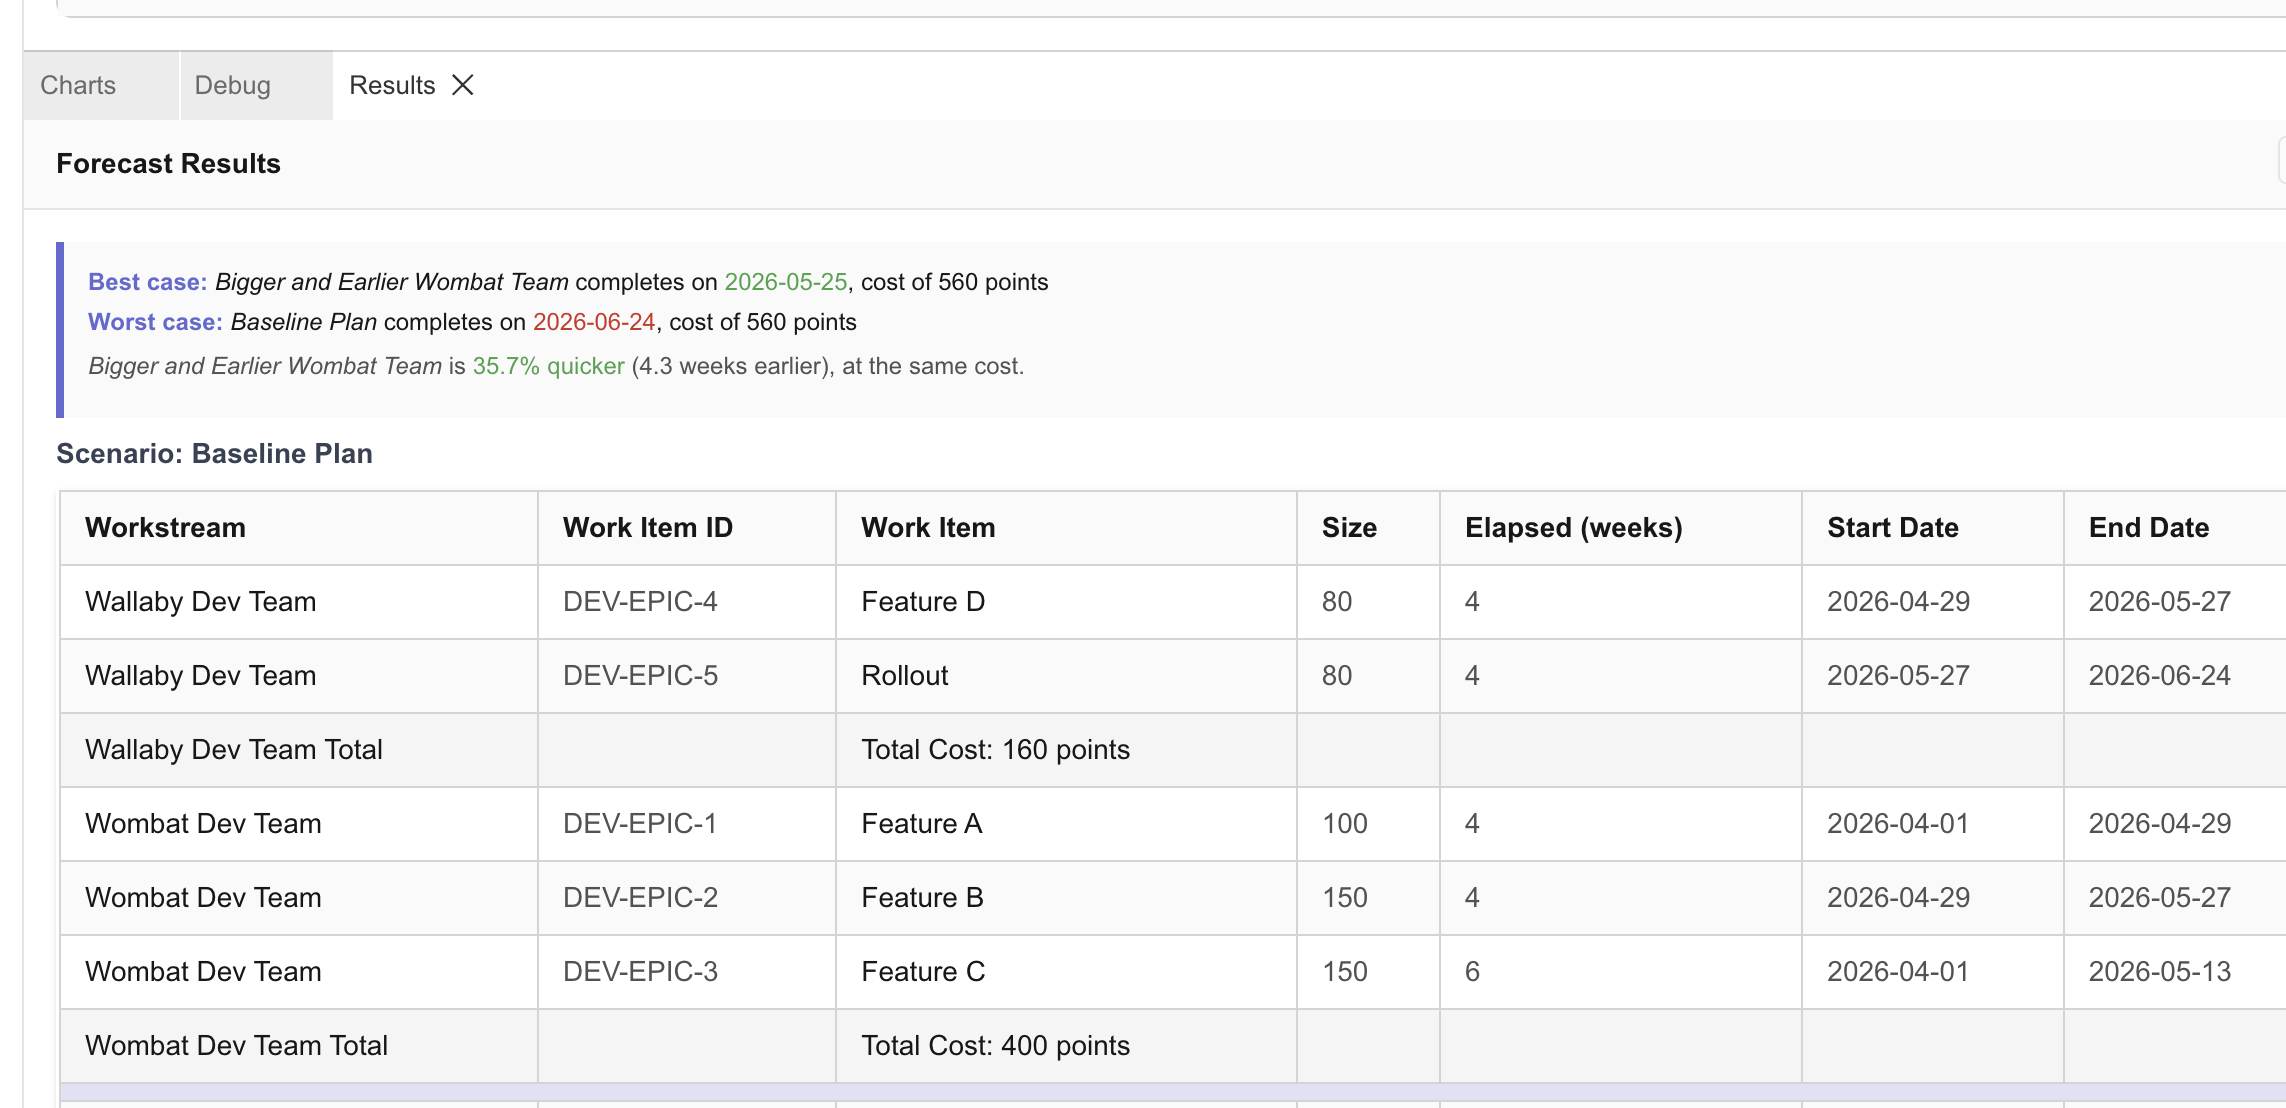The height and width of the screenshot is (1108, 2286).
Task: Click the Elapsed (weeks) column header
Action: 1573,527
